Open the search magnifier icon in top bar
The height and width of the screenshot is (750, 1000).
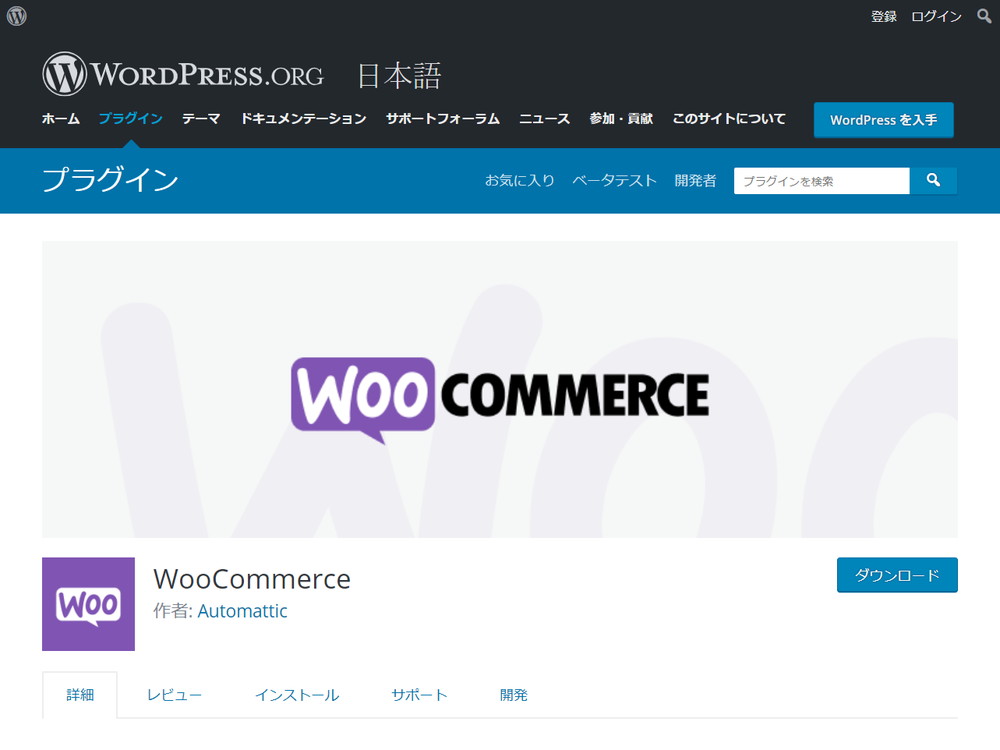(x=984, y=16)
